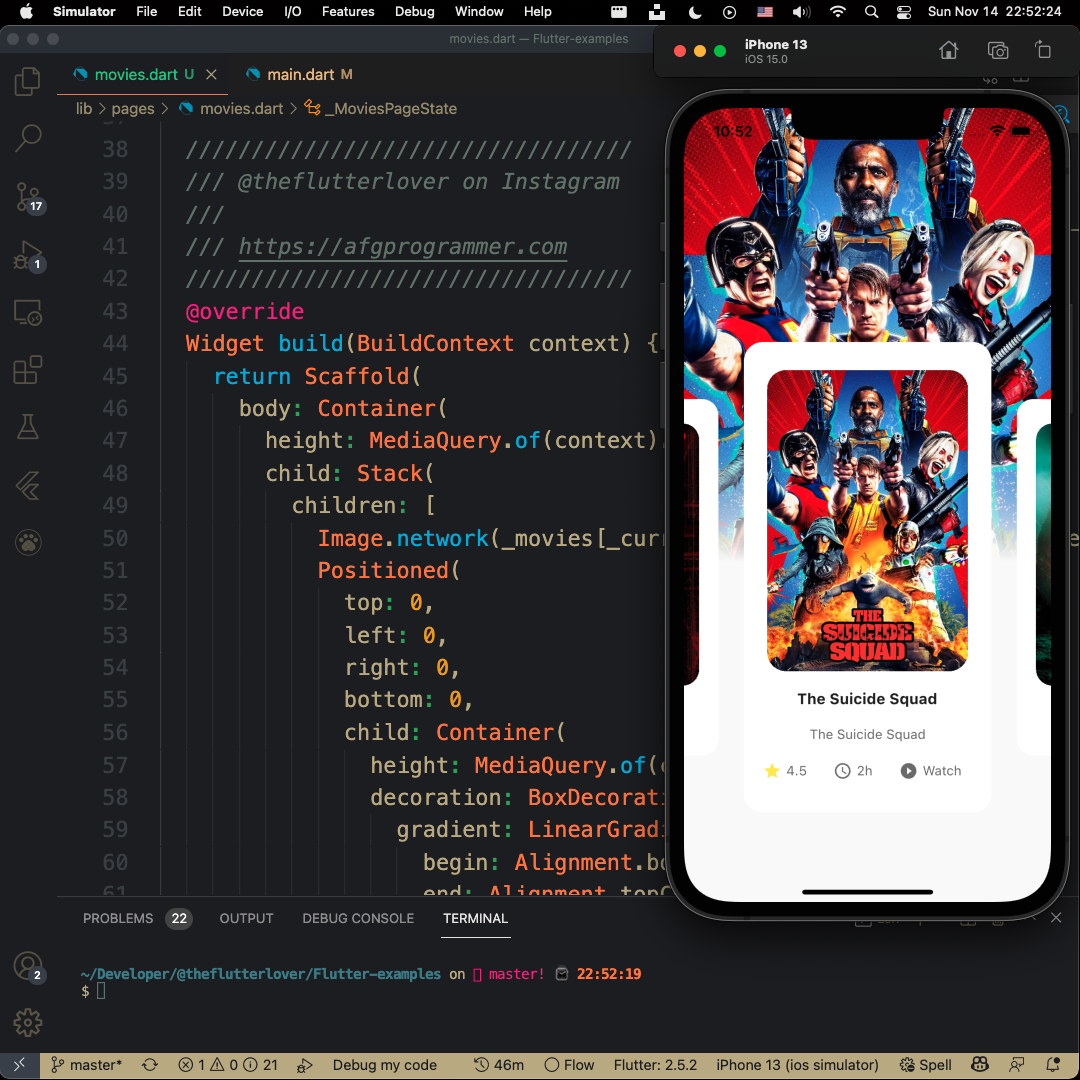Screen dimensions: 1080x1080
Task: Switch to the DEBUG CONSOLE tab
Action: pos(358,918)
